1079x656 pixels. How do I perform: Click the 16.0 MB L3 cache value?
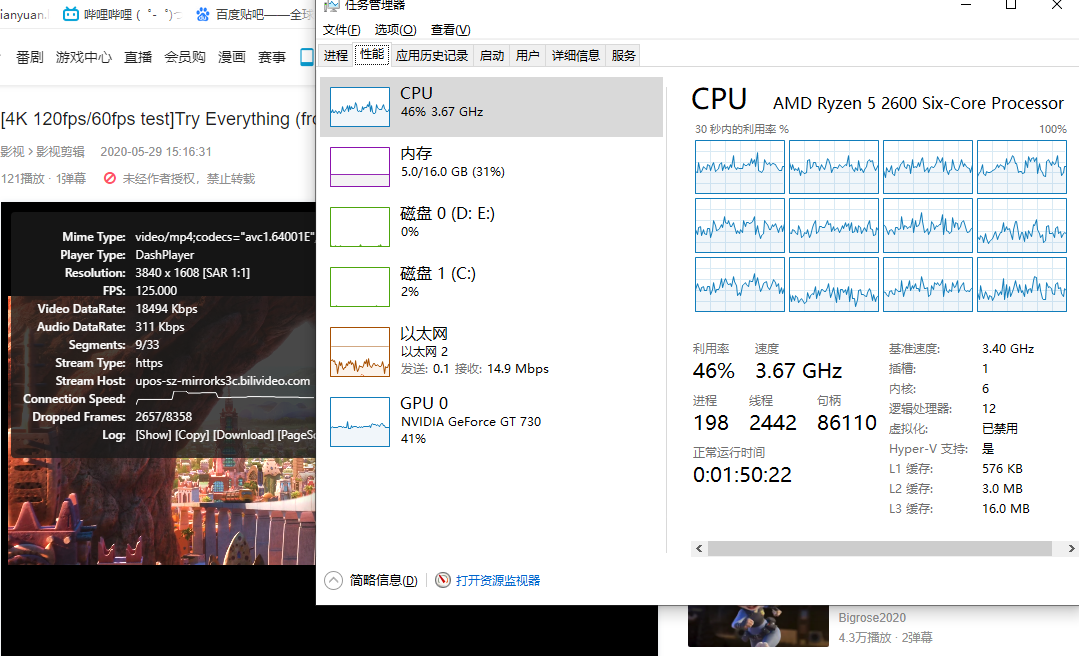(1005, 509)
